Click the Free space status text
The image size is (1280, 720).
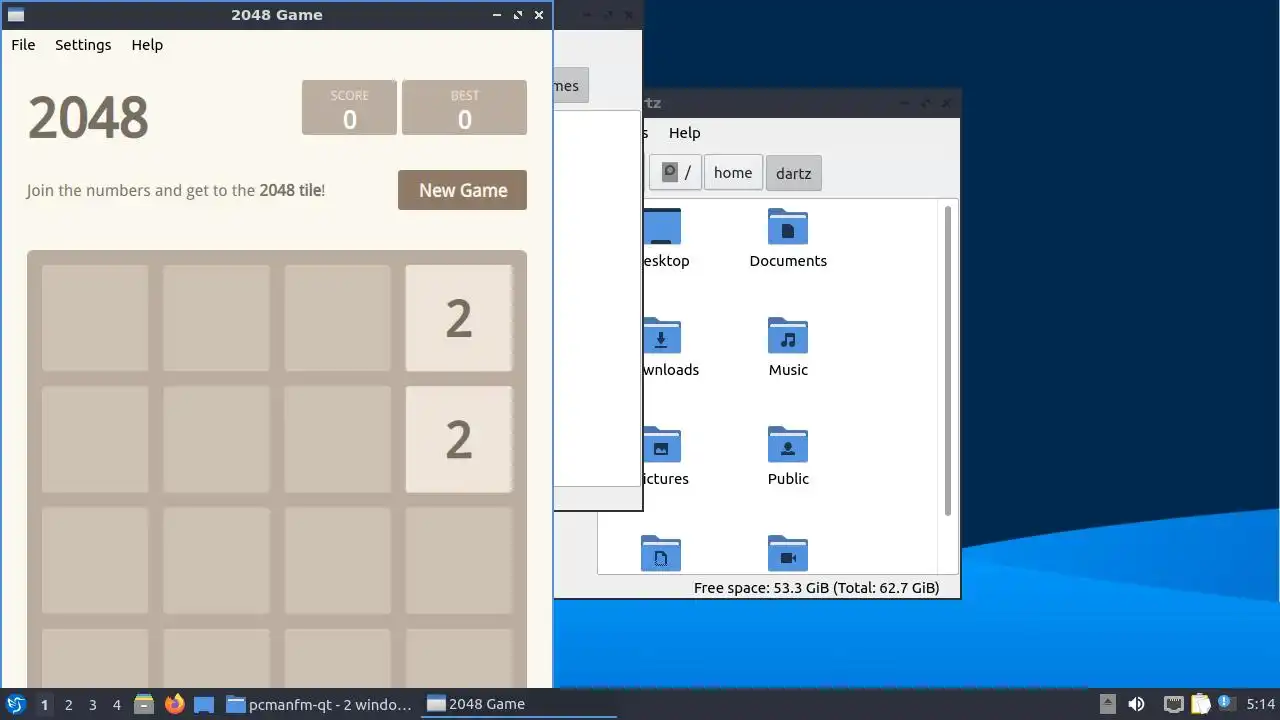click(817, 588)
